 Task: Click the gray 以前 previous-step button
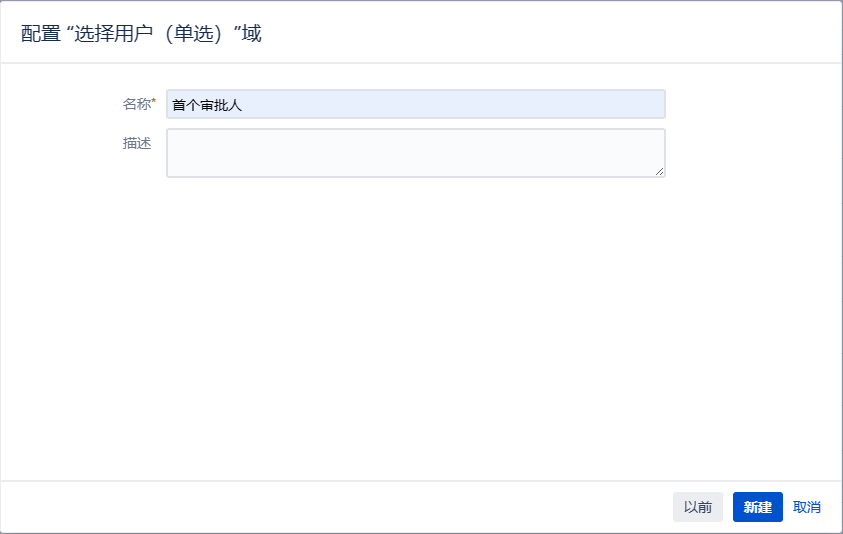click(x=698, y=507)
